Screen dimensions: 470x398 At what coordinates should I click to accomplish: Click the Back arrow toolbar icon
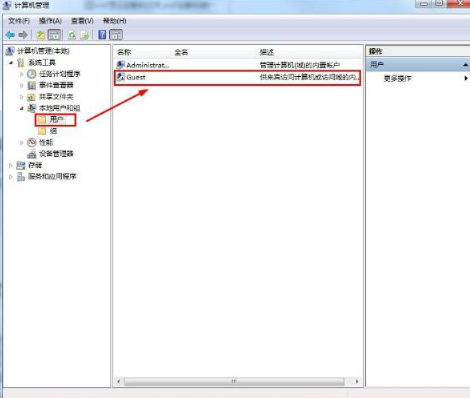click(x=10, y=35)
